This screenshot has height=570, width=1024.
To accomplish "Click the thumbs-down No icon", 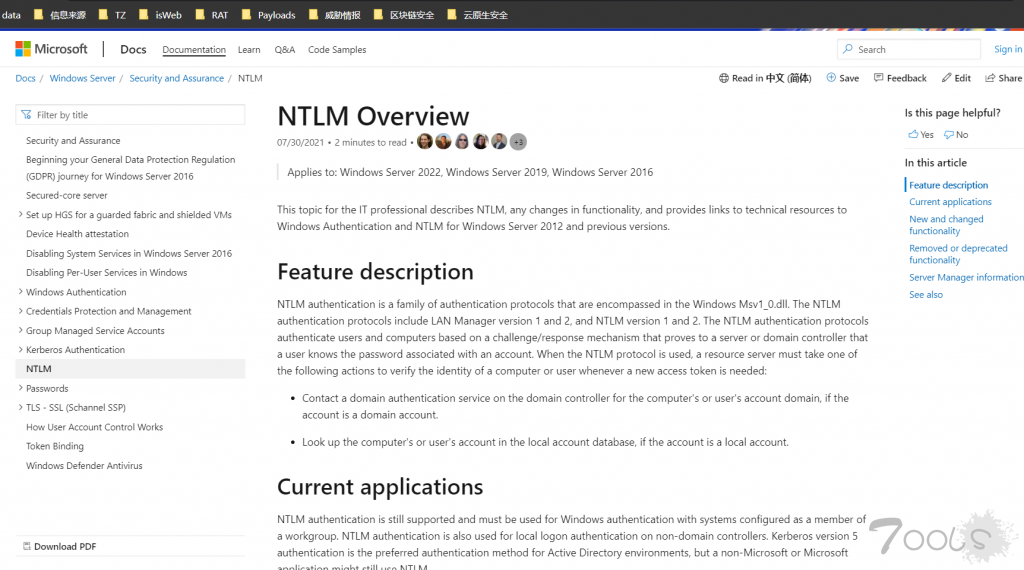I will click(949, 135).
